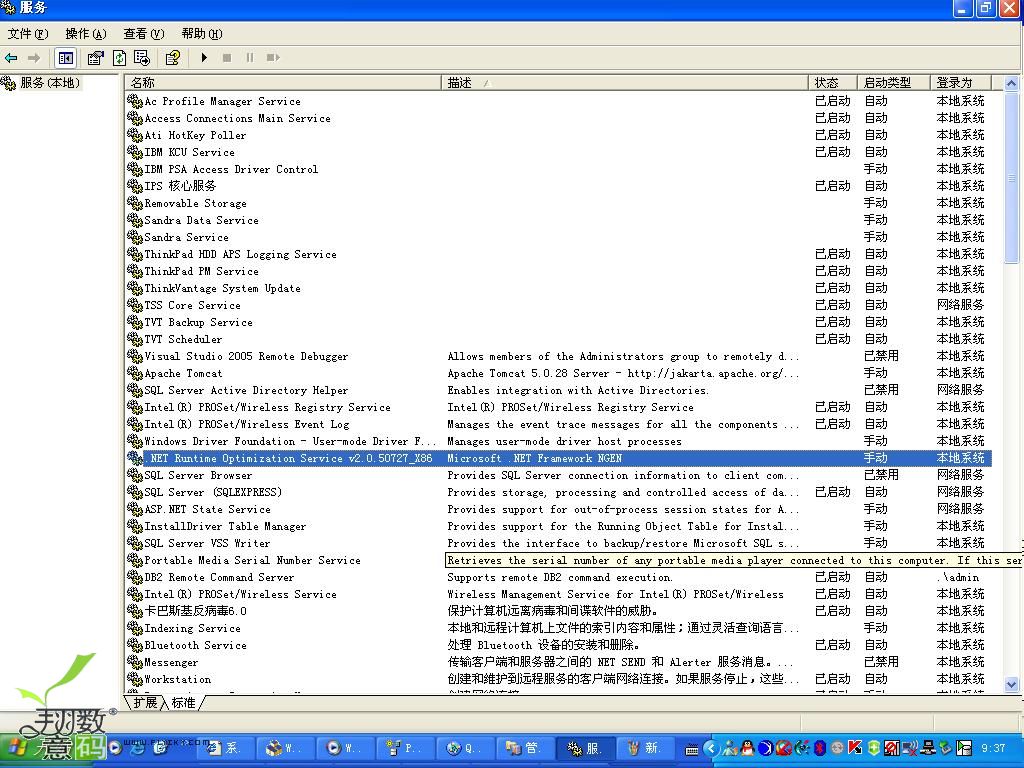Start the selected service with the play icon
The image size is (1024, 768).
[x=204, y=58]
